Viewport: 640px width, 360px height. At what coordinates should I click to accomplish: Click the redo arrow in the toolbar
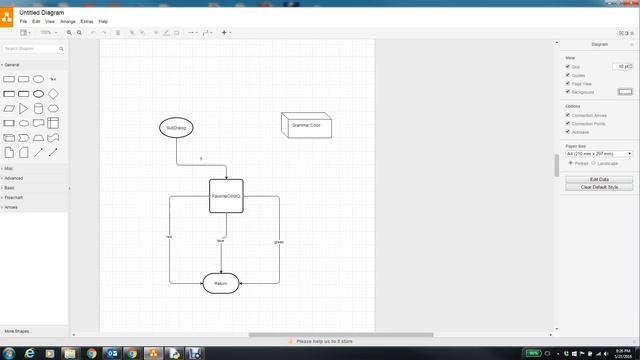[x=104, y=33]
